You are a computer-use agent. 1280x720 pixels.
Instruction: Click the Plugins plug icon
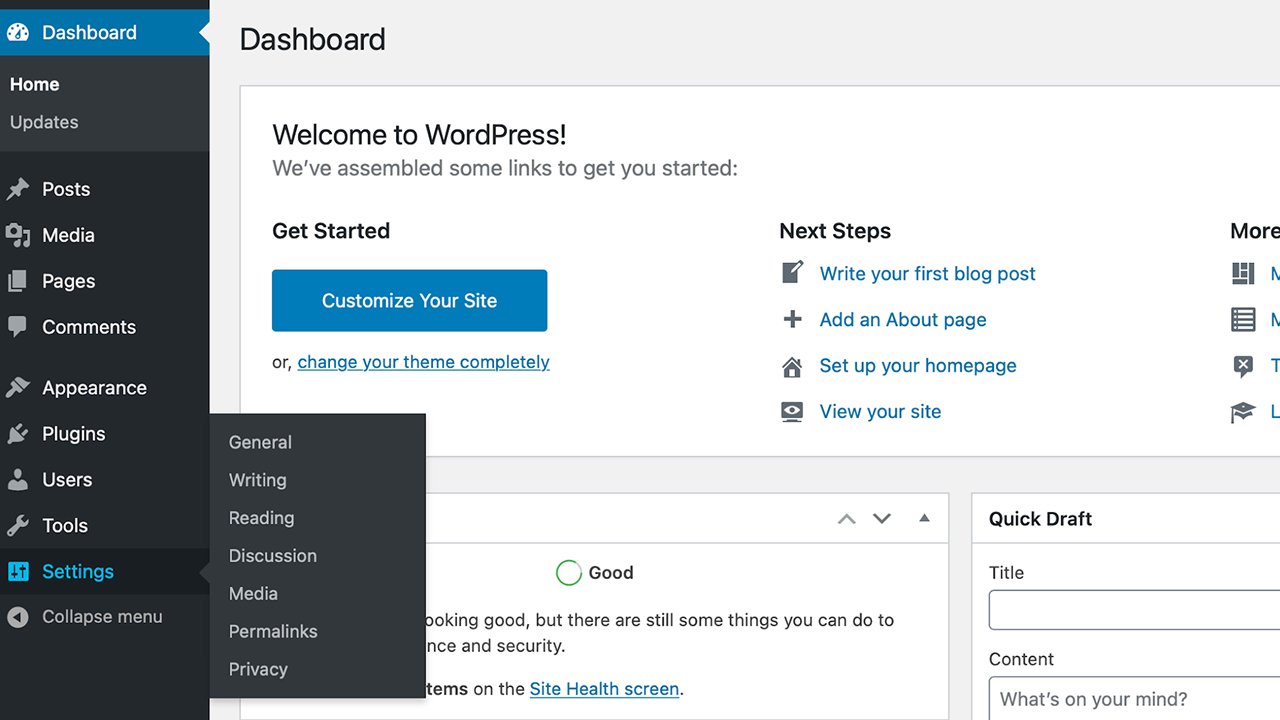tap(18, 434)
